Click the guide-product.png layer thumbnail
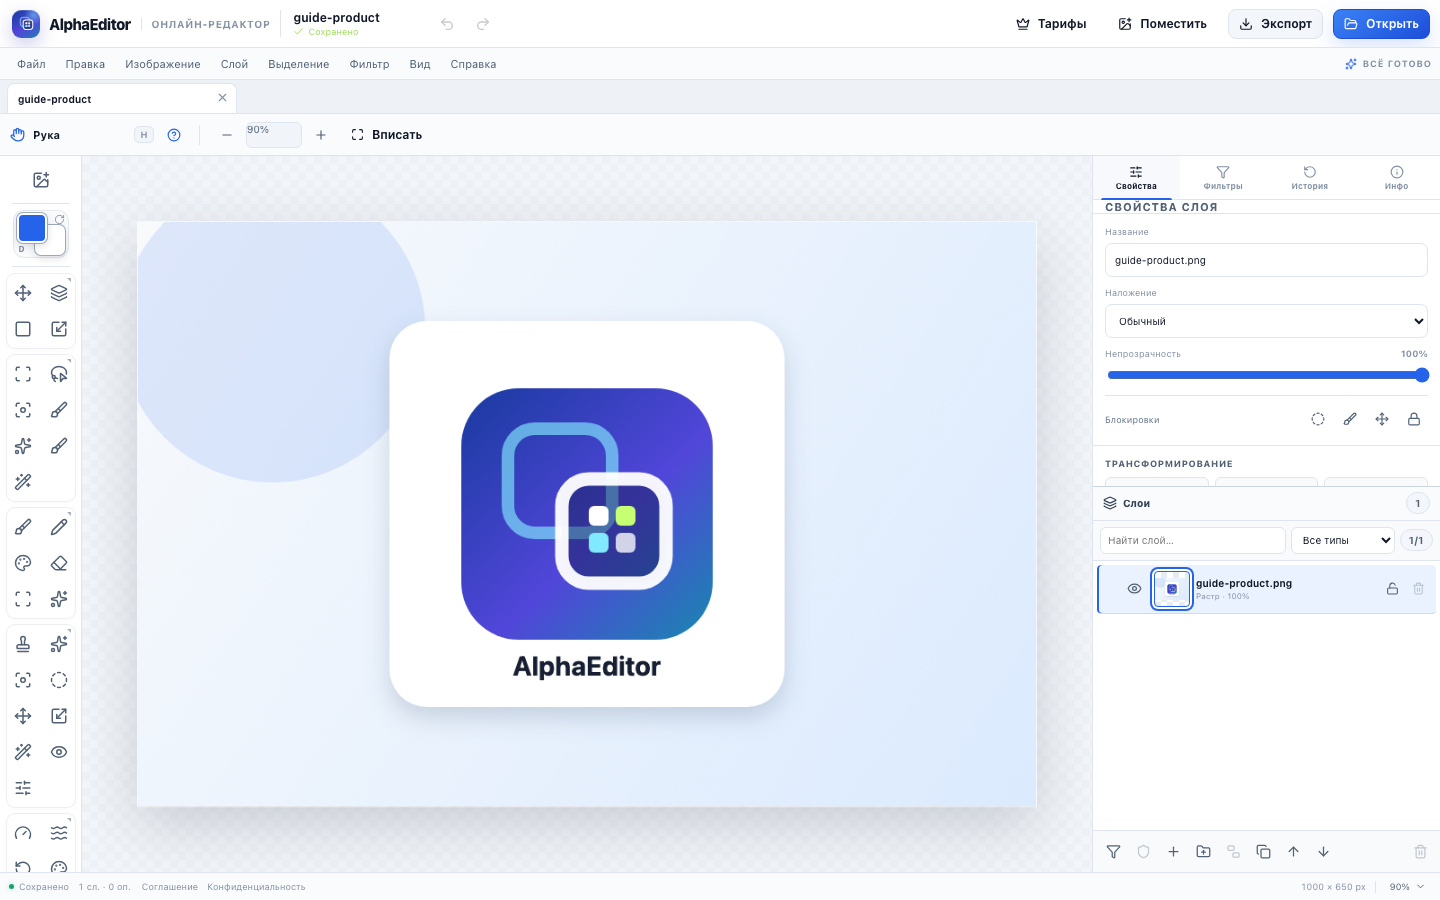The width and height of the screenshot is (1440, 900). pyautogui.click(x=1172, y=589)
